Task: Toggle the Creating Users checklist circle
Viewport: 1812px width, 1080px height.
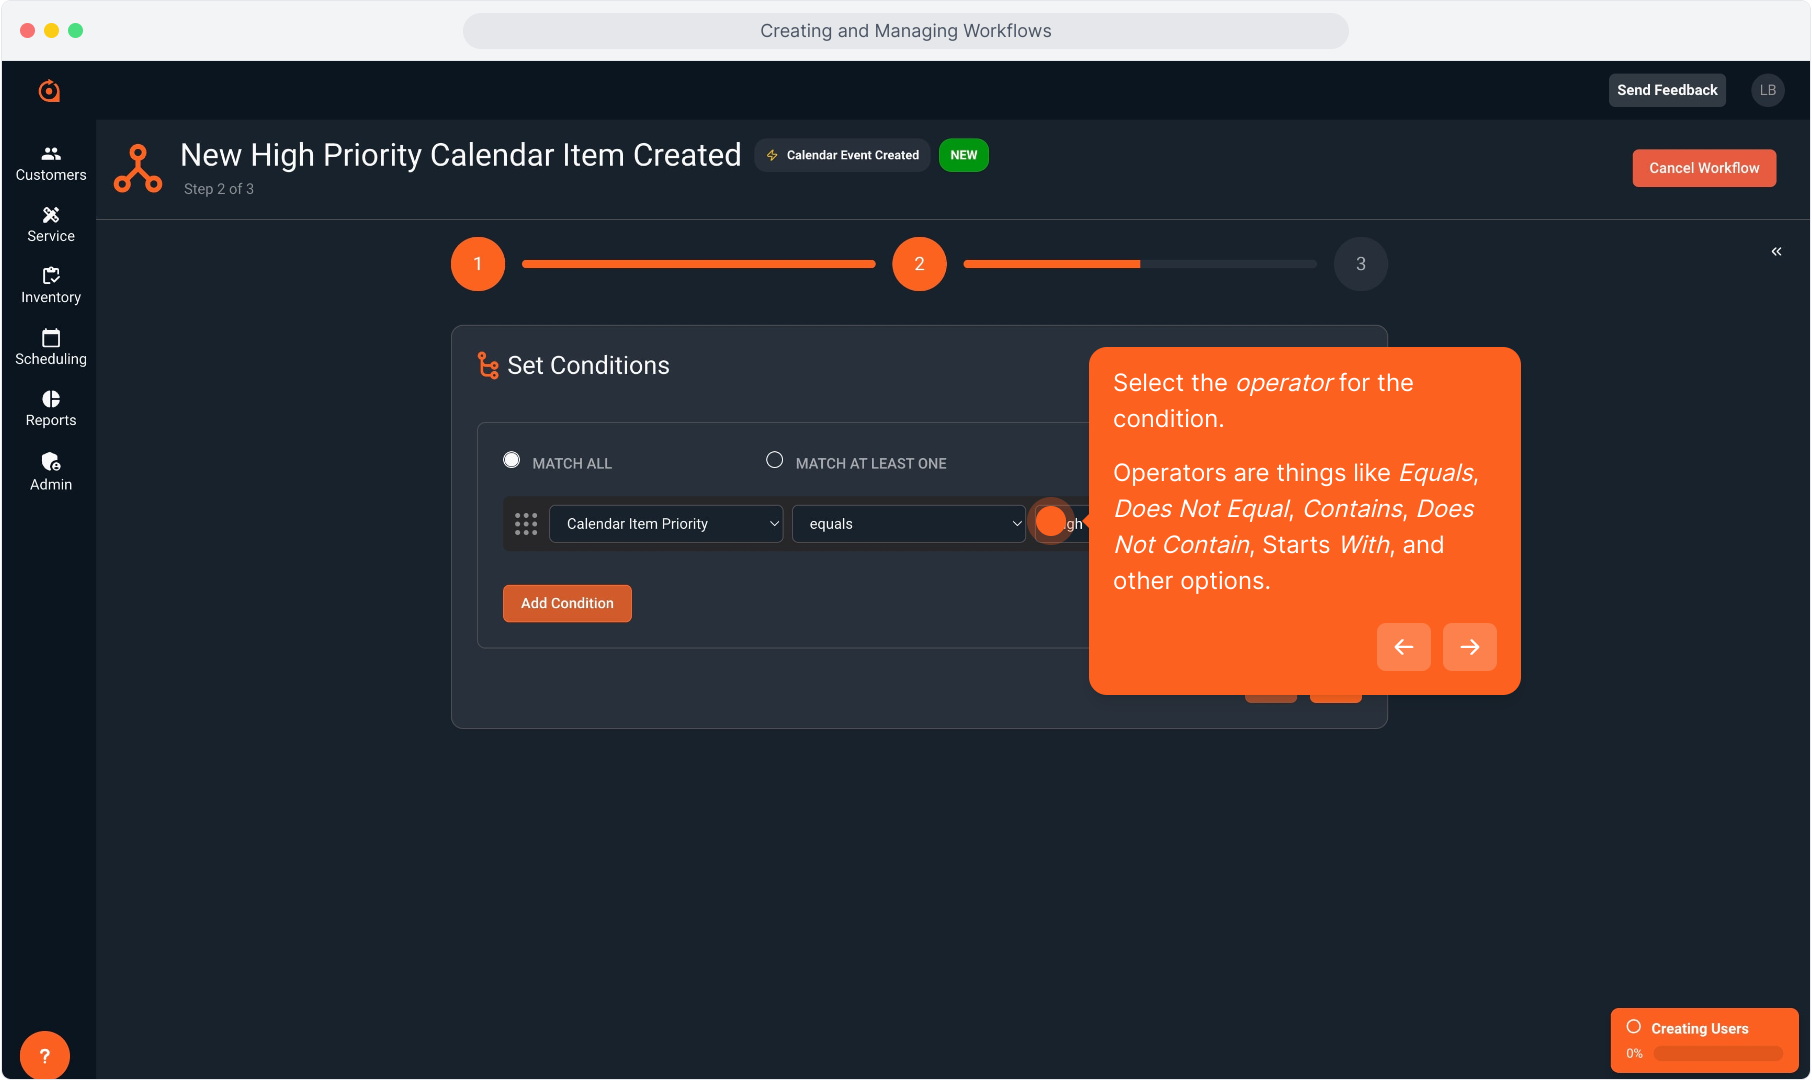Action: tap(1634, 1027)
